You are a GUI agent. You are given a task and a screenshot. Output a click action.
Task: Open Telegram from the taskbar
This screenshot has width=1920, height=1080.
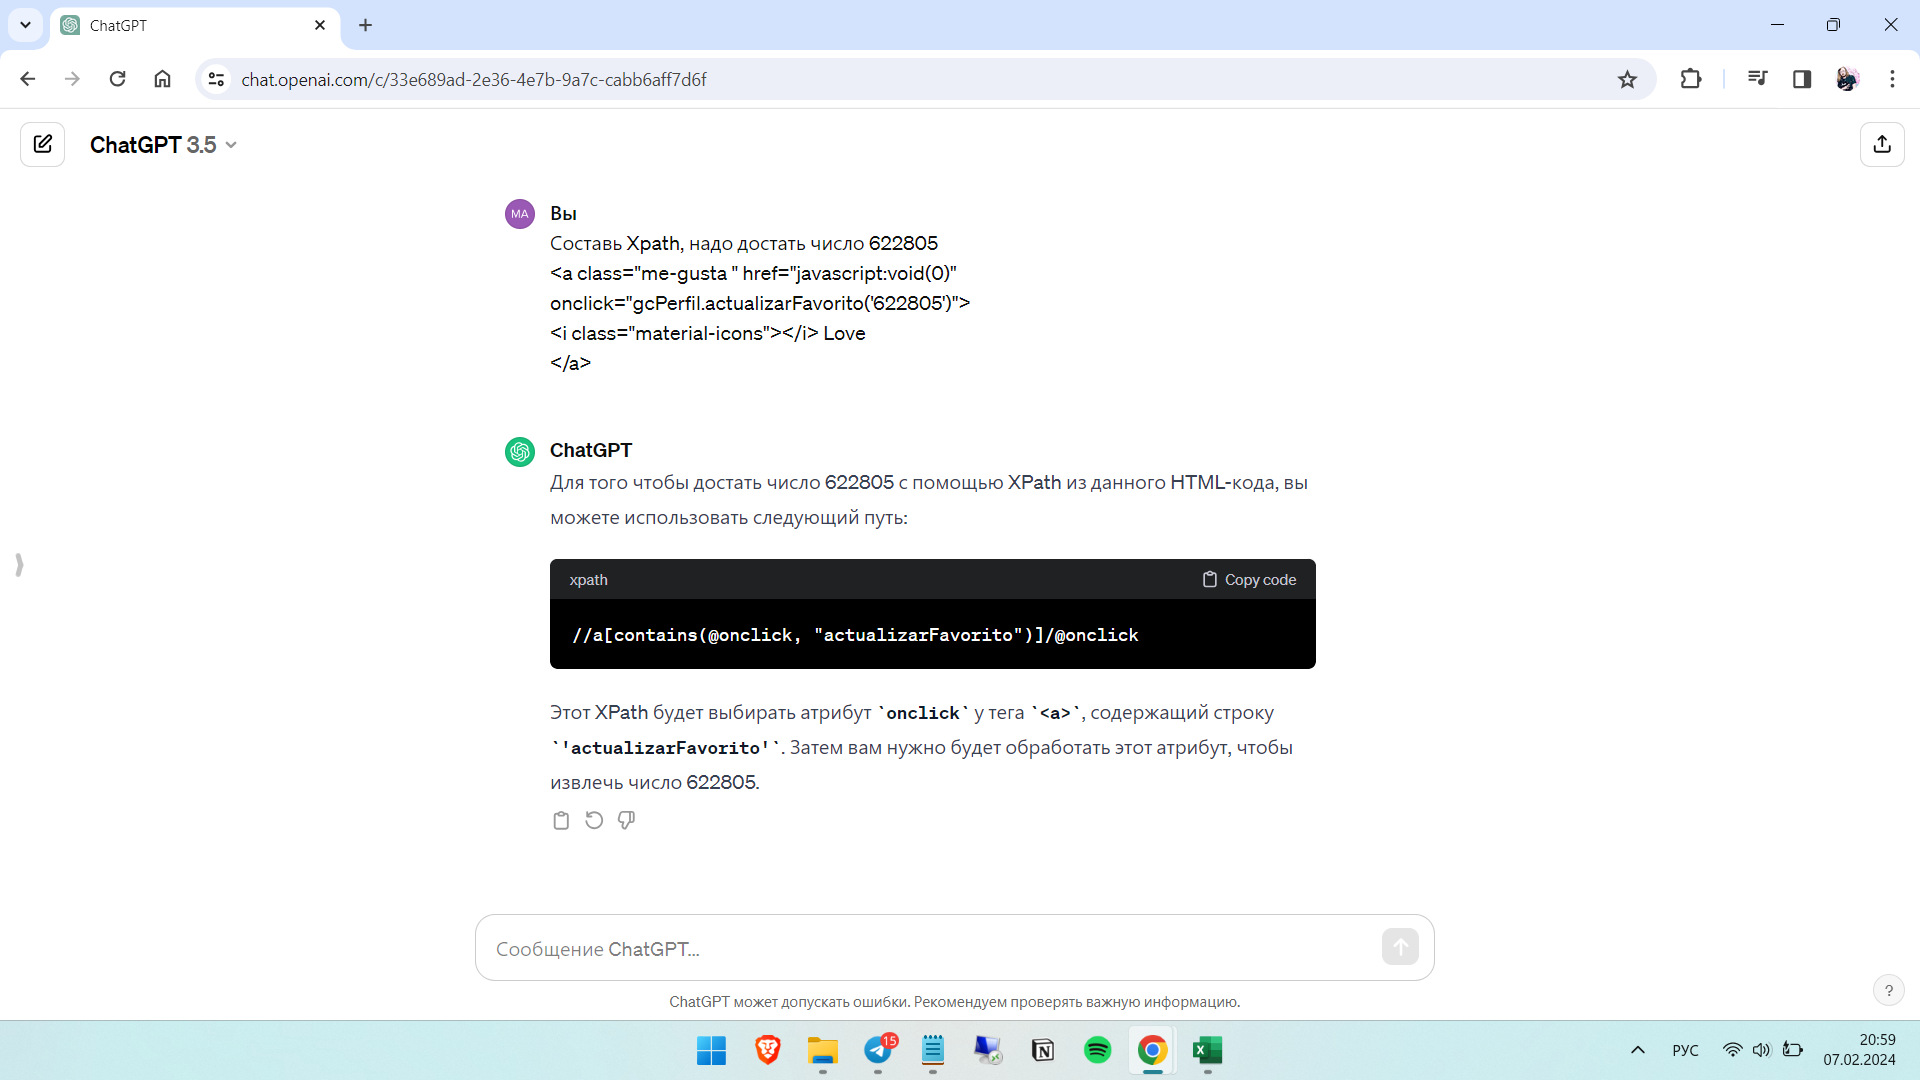coord(878,1050)
